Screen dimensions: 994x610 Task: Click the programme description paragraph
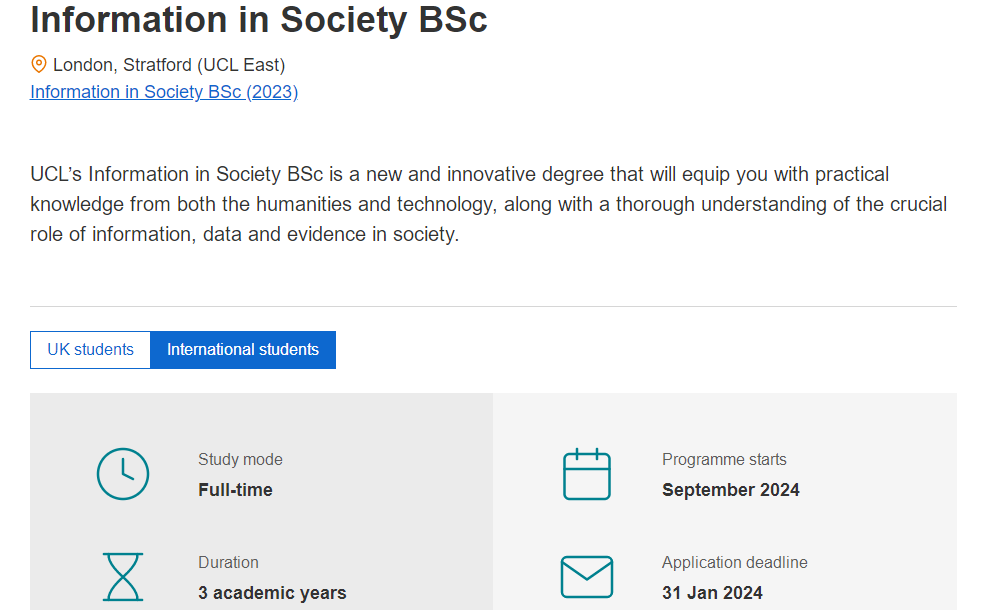pos(489,204)
